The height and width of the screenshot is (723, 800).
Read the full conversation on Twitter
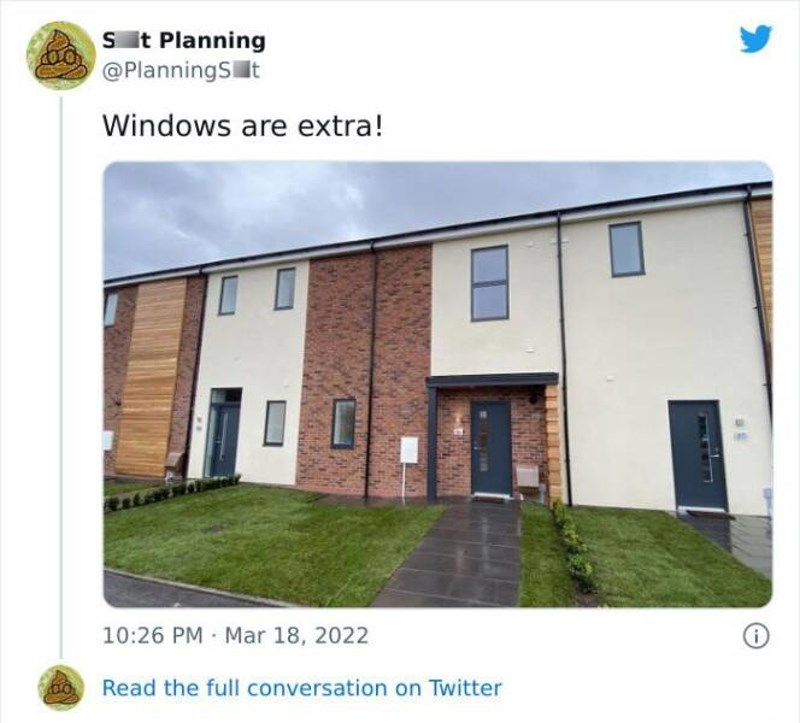point(302,688)
